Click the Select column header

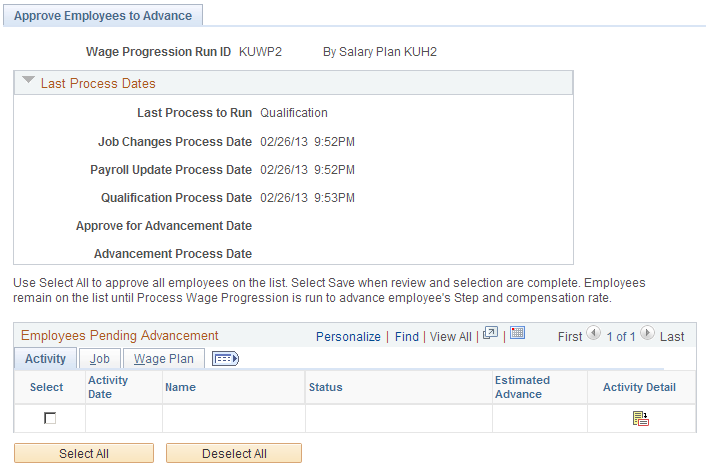(x=46, y=387)
